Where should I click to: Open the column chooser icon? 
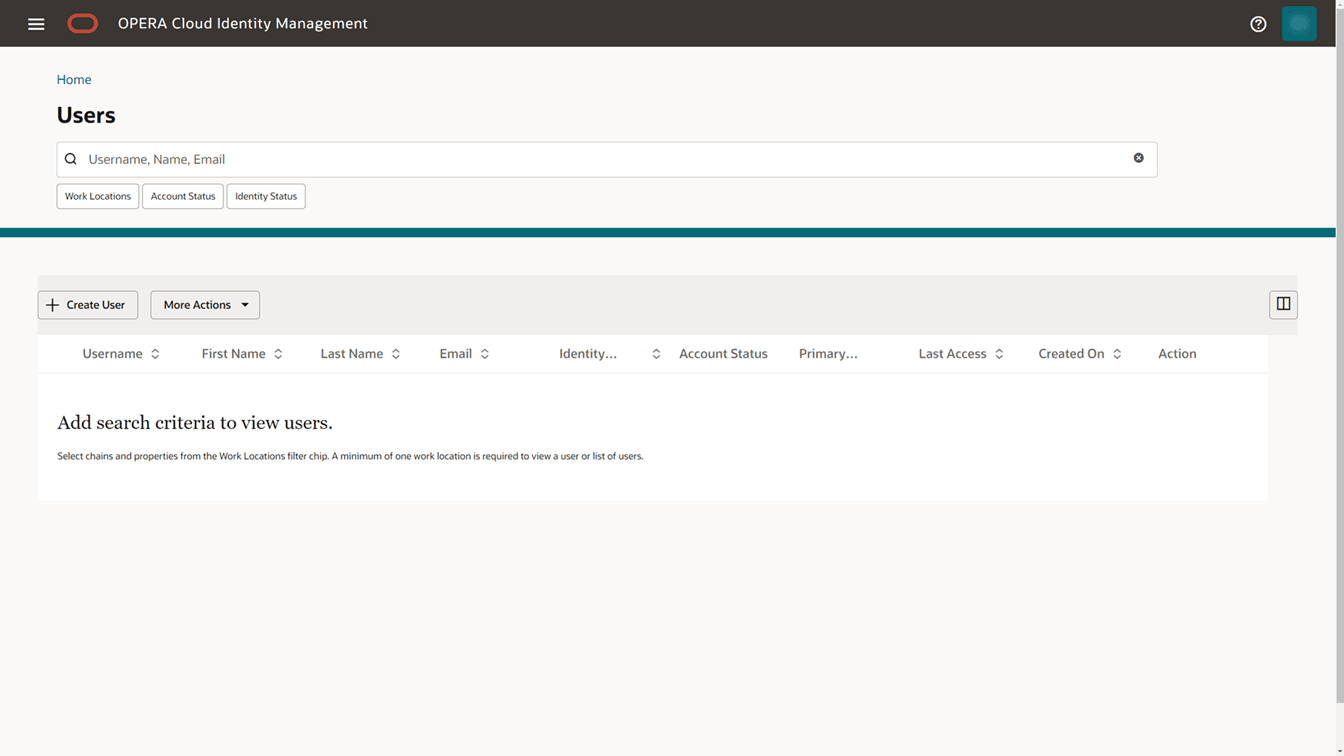pyautogui.click(x=1283, y=304)
